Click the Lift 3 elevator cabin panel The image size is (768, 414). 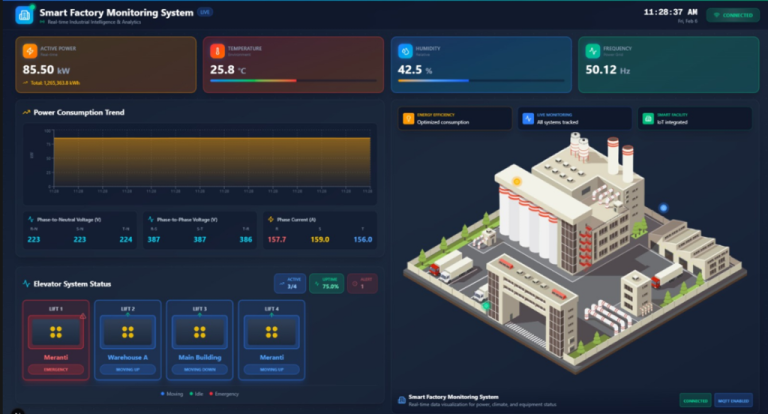[200, 332]
